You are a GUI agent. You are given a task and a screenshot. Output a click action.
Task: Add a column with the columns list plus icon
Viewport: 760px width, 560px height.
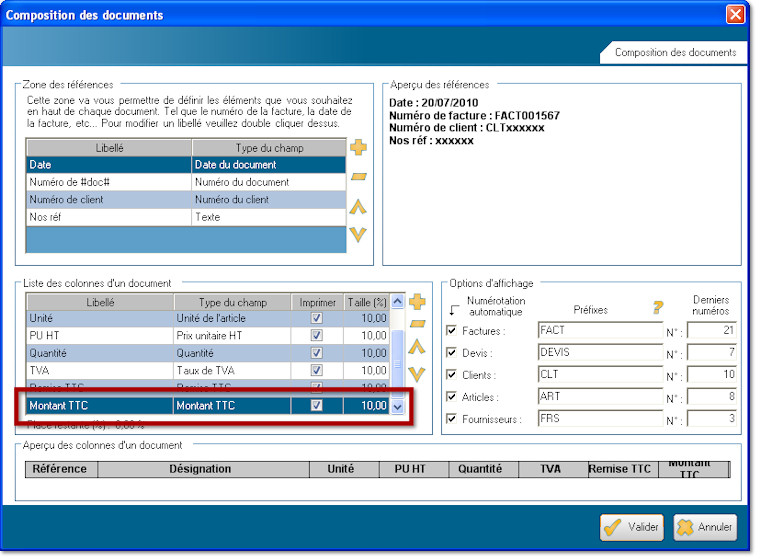(418, 301)
